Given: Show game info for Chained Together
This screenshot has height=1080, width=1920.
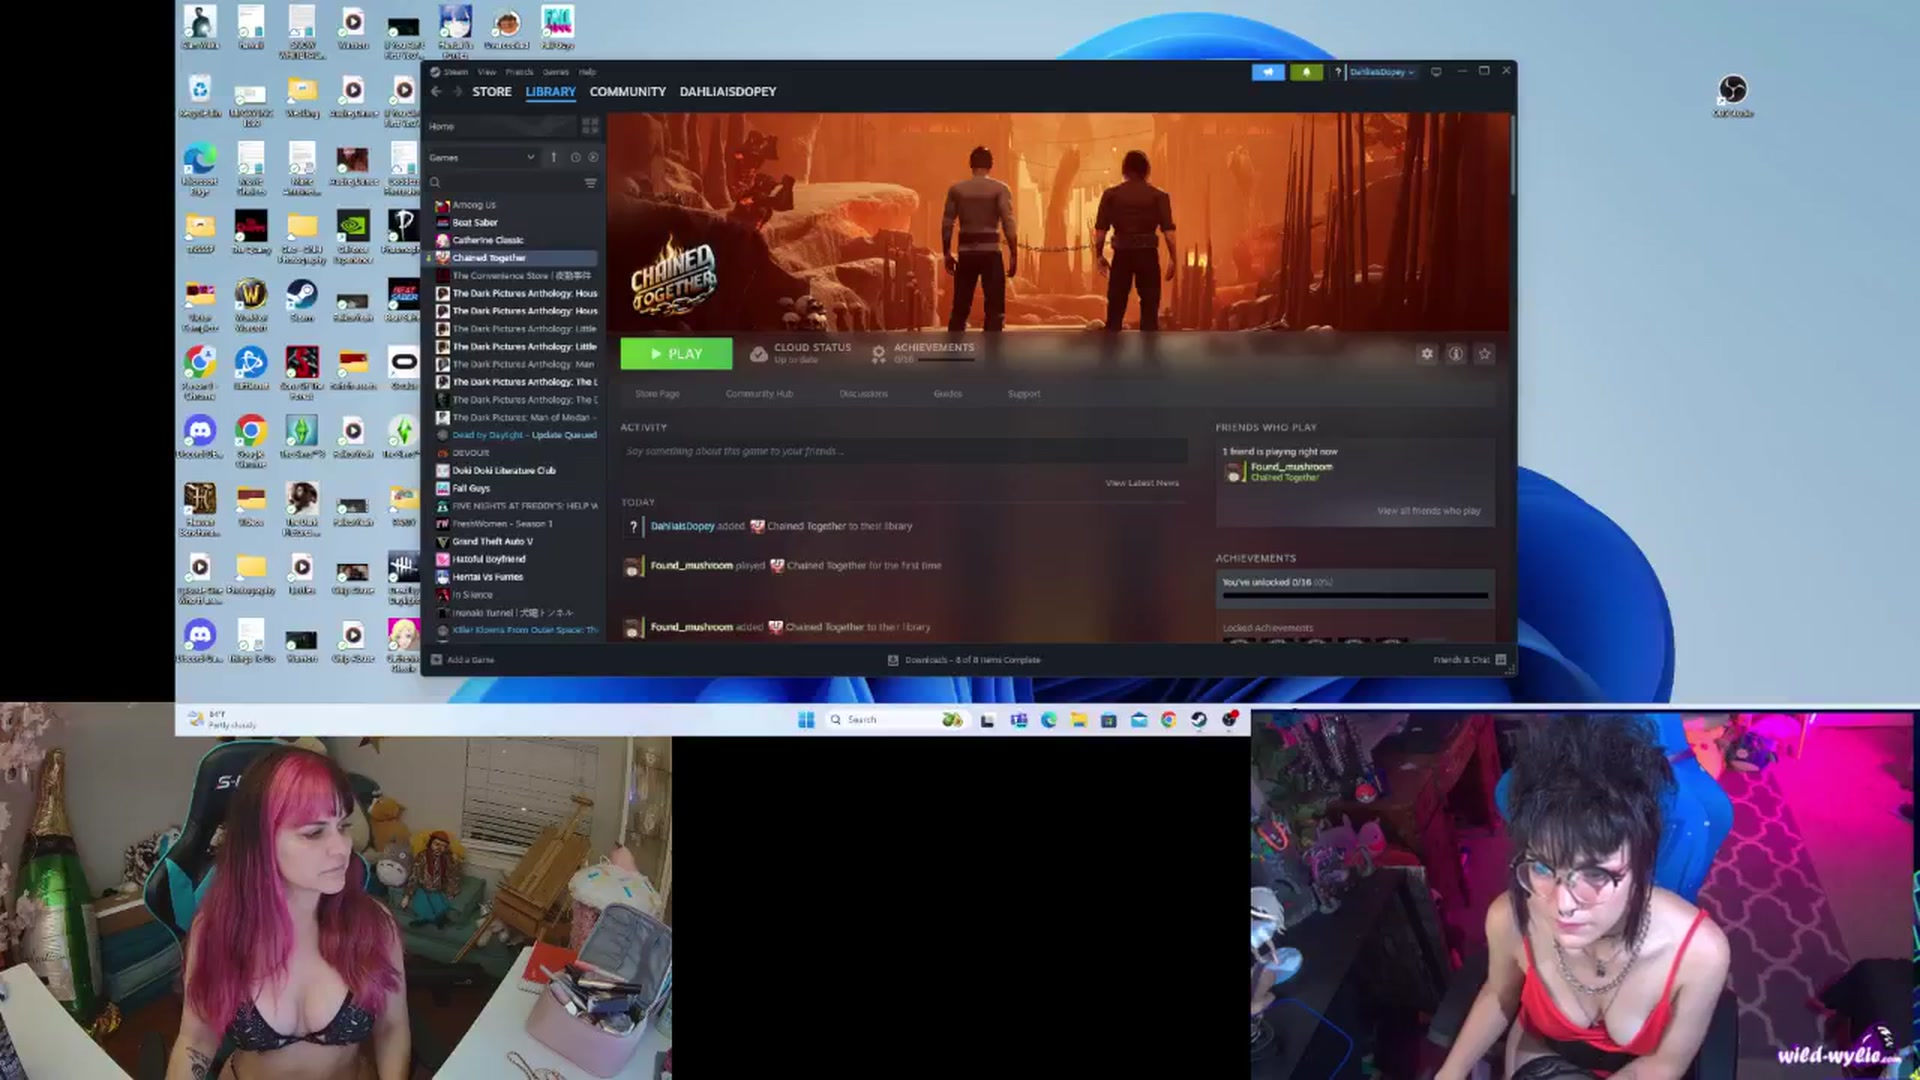Looking at the screenshot, I should (1456, 354).
